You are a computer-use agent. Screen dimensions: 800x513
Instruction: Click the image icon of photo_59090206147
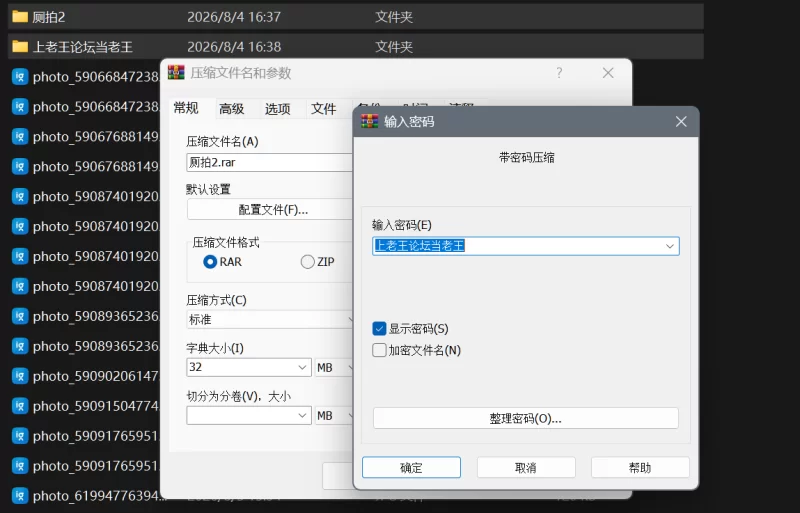click(20, 376)
